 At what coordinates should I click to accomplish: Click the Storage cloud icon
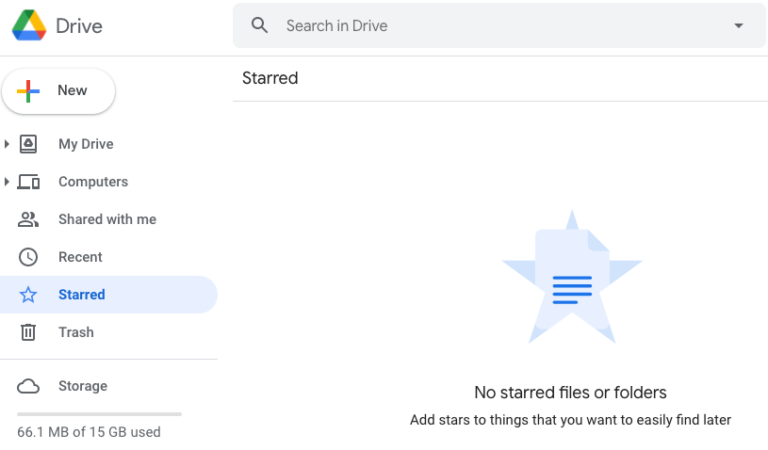click(x=29, y=386)
